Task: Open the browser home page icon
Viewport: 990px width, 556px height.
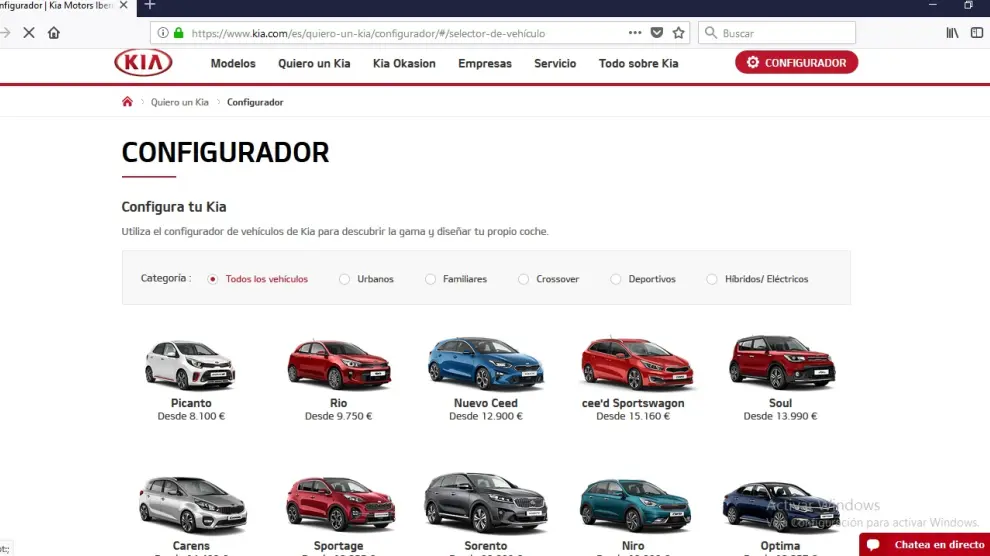Action: click(54, 33)
